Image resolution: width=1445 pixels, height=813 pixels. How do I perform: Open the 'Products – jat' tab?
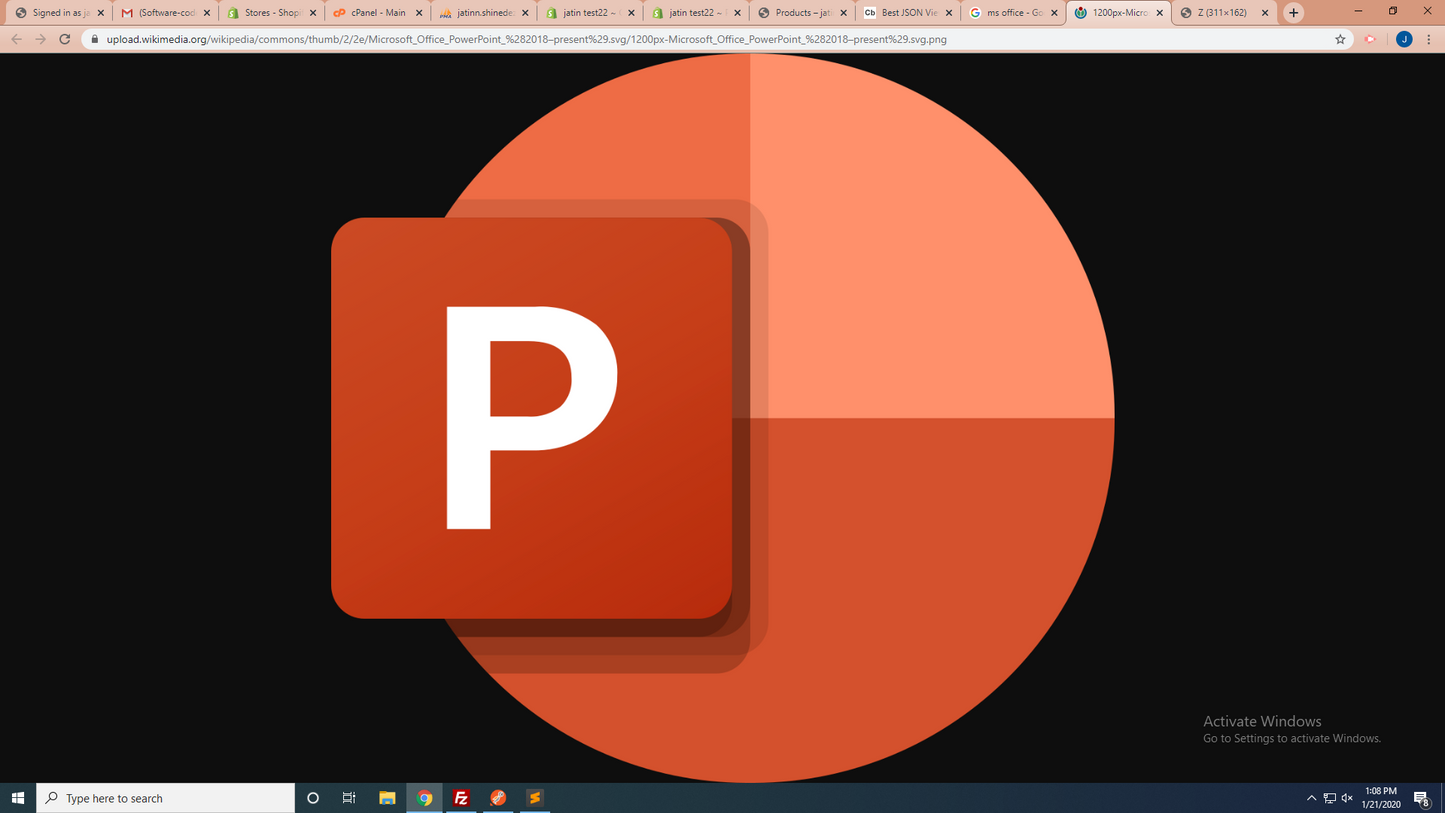[x=801, y=13]
